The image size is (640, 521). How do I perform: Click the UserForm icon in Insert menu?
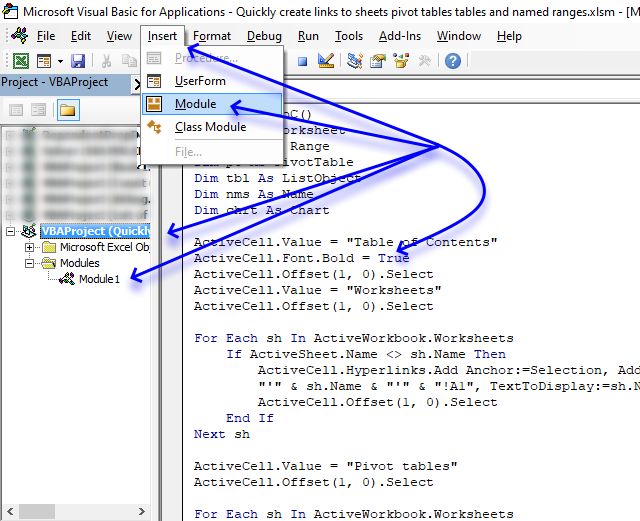pos(154,81)
